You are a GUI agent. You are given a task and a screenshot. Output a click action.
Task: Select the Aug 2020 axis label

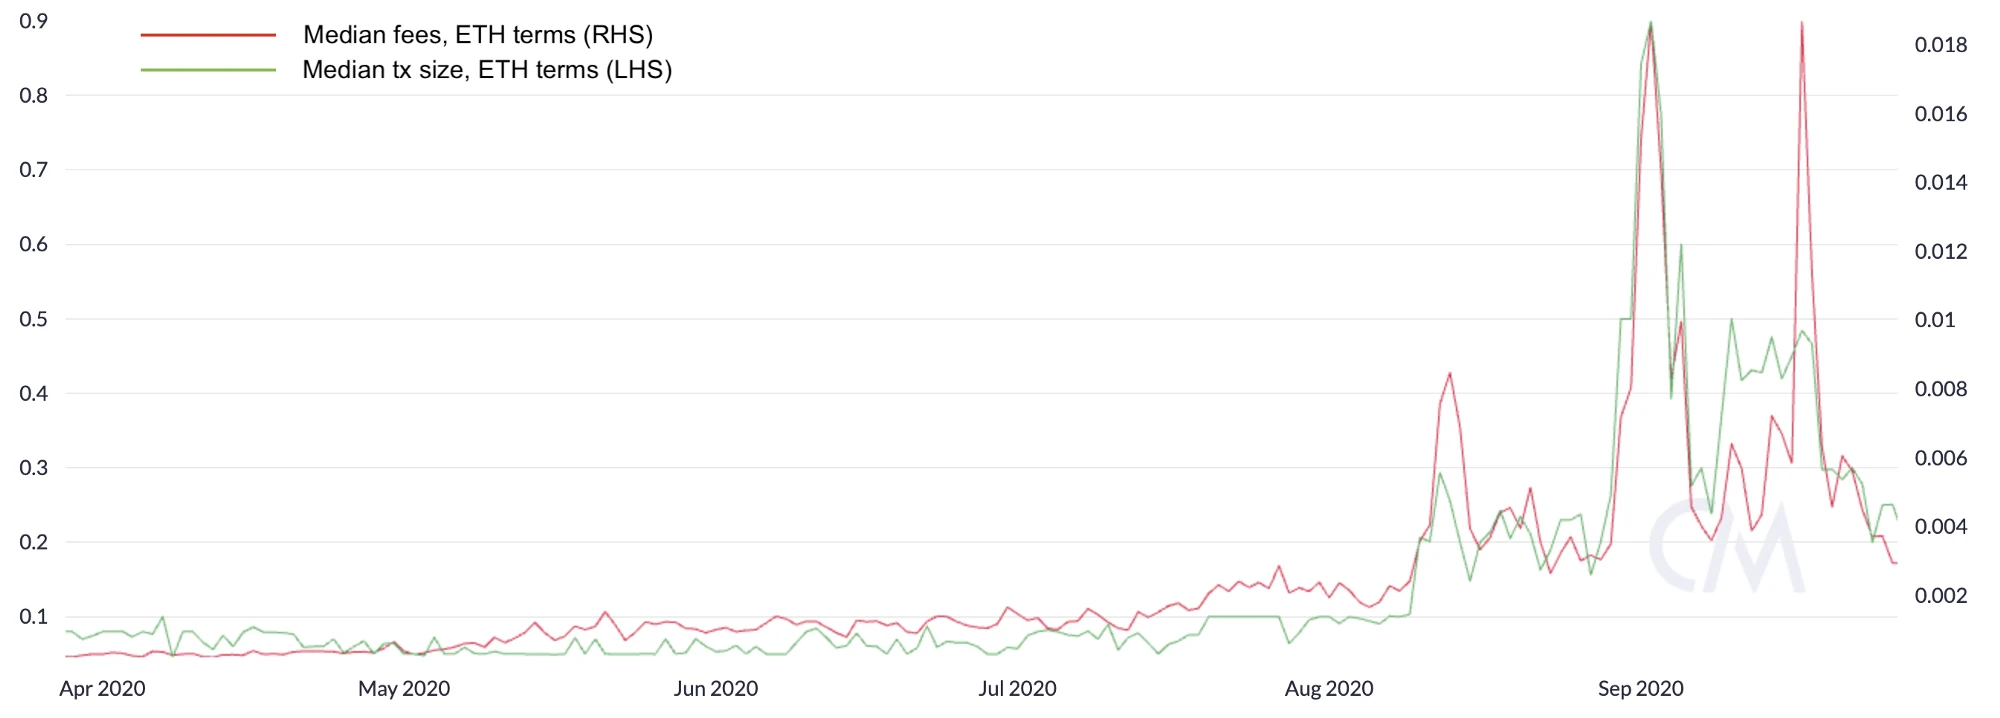point(1329,688)
